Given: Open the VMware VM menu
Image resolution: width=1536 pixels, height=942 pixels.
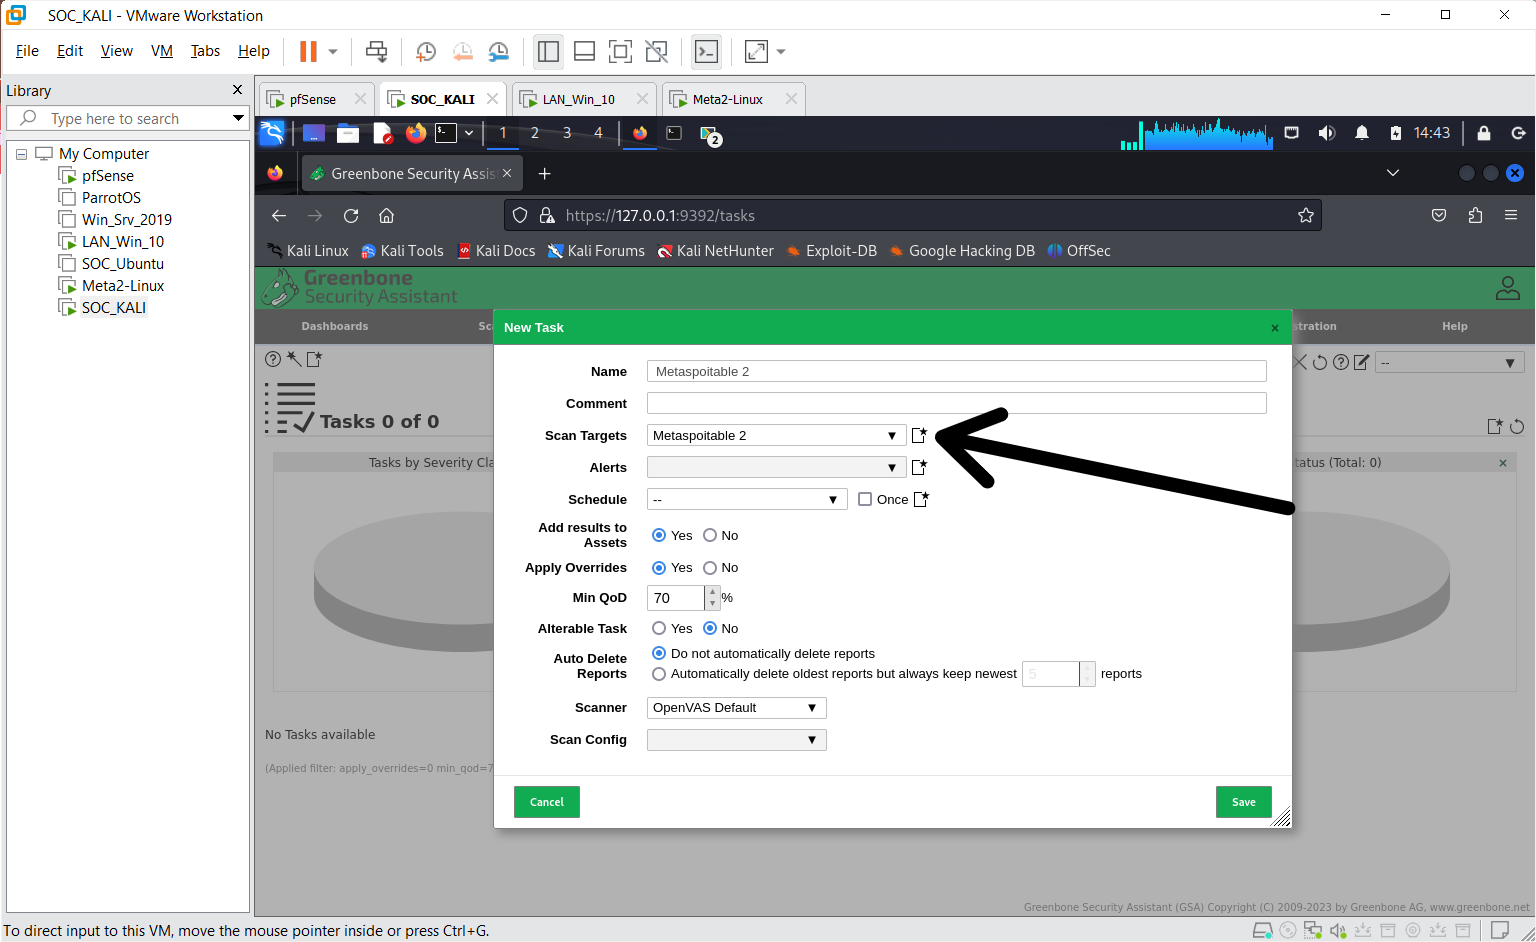Looking at the screenshot, I should pyautogui.click(x=162, y=51).
